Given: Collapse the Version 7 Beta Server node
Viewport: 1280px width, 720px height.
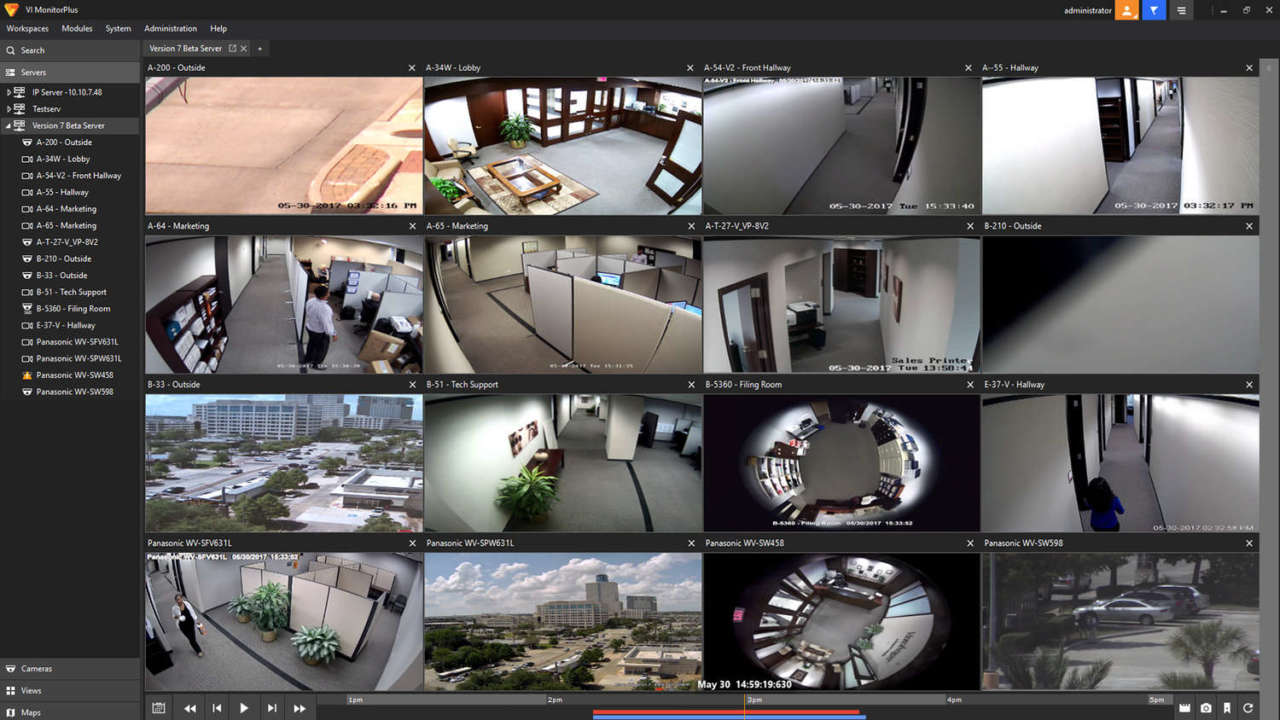Looking at the screenshot, I should click(x=8, y=126).
